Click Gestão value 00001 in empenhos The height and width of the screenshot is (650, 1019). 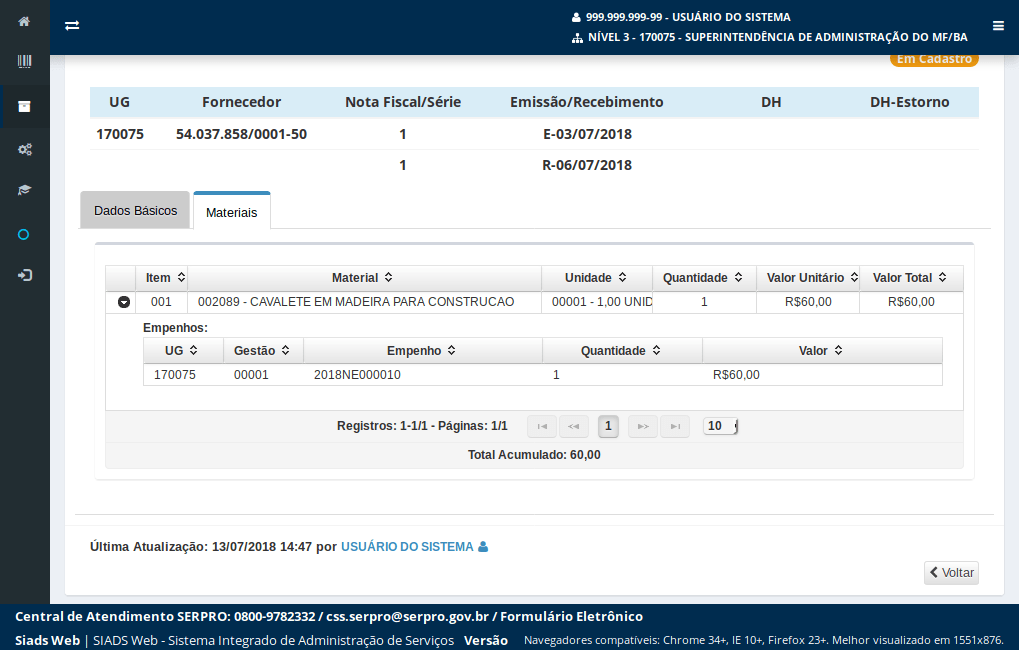pos(251,375)
